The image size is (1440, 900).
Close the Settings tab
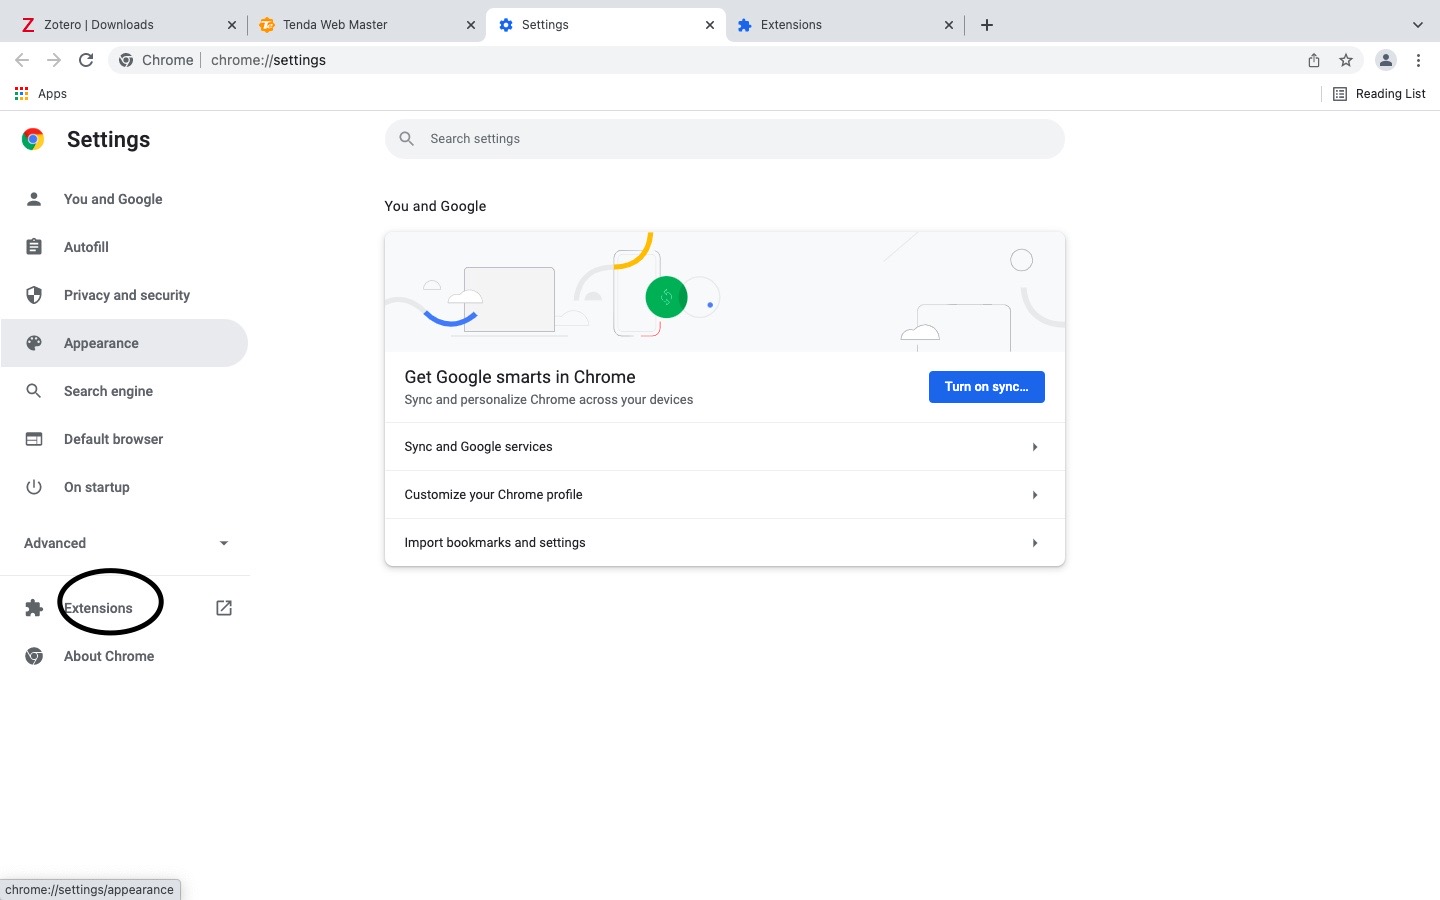pyautogui.click(x=710, y=25)
